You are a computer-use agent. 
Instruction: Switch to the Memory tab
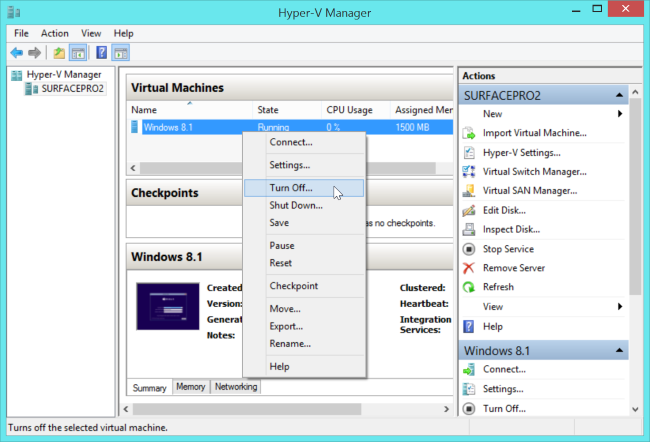190,387
